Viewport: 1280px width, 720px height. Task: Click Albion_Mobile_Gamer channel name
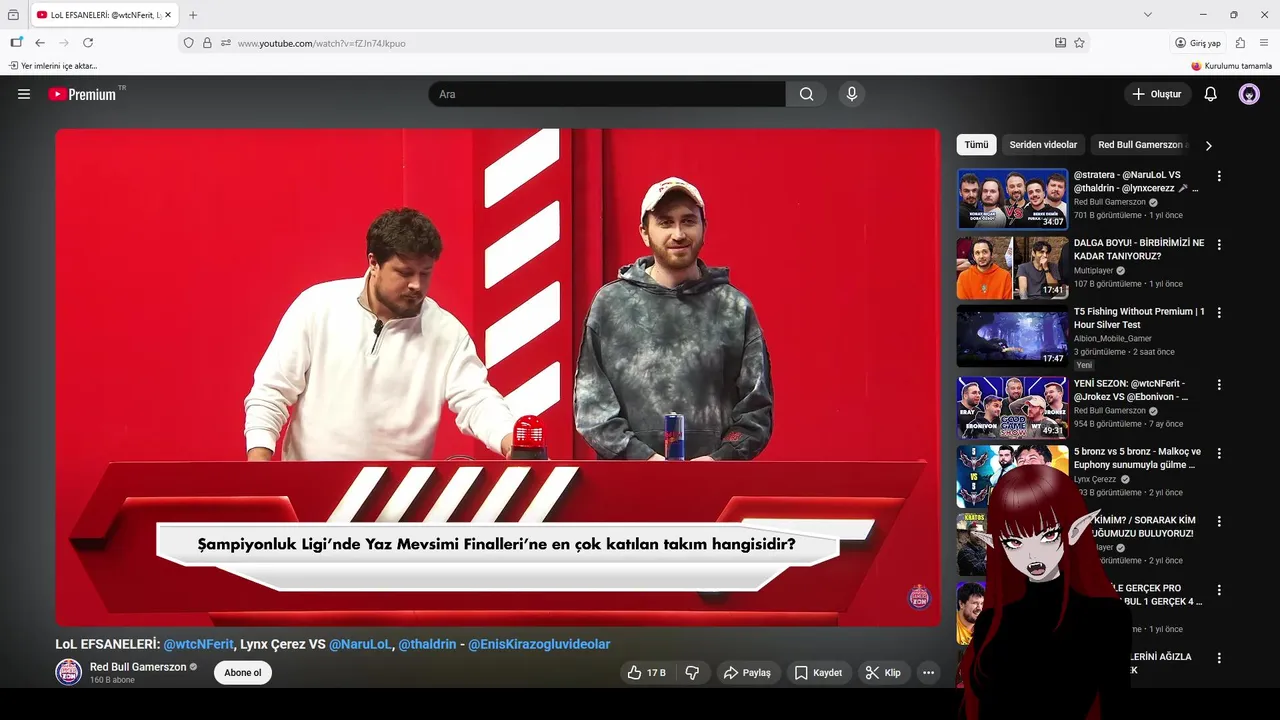point(1113,339)
